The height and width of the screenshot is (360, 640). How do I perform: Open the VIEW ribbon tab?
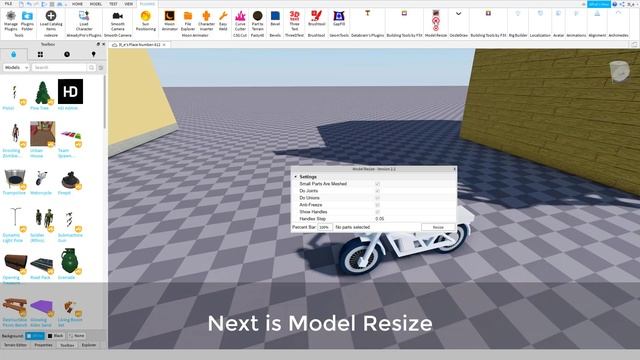129,4
